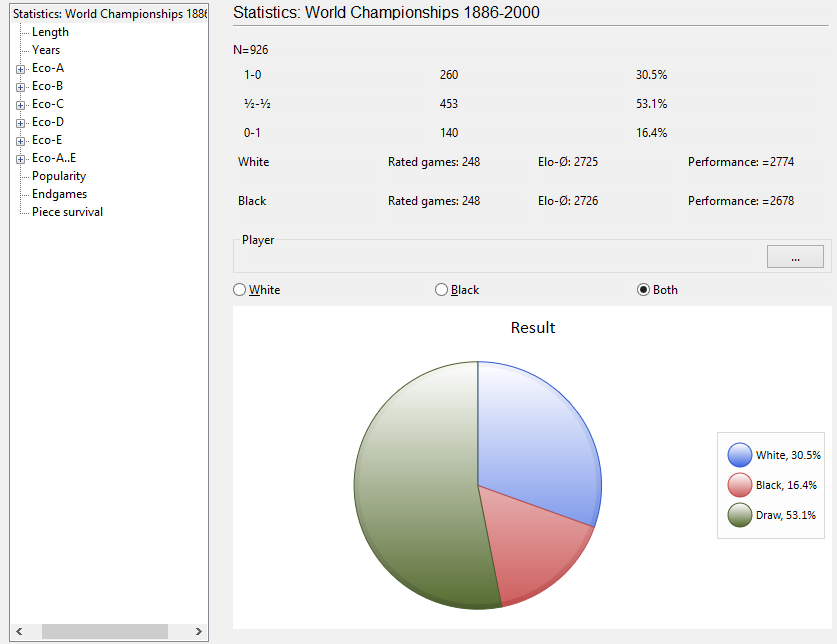The image size is (837, 644).
Task: Select the Both radio button
Action: [x=643, y=290]
